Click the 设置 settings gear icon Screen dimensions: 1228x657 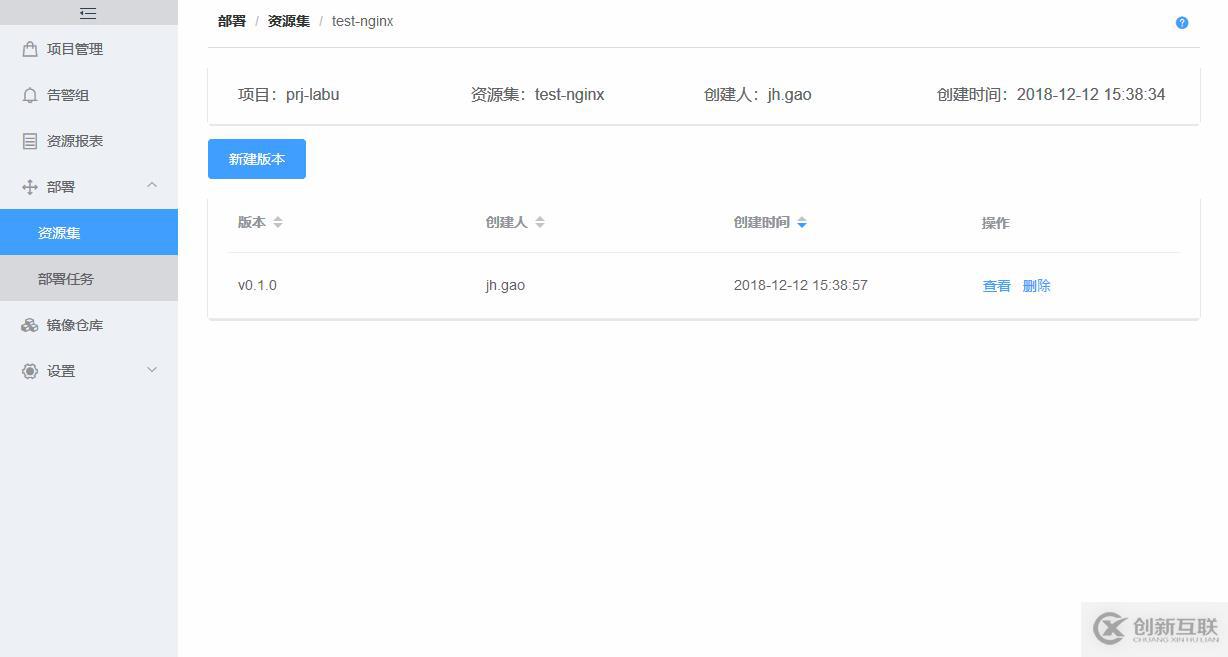point(31,370)
